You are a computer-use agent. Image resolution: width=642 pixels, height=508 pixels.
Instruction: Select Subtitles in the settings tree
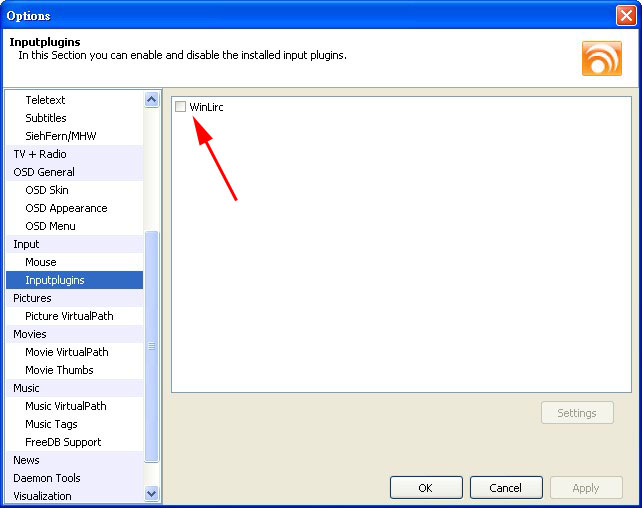(x=46, y=118)
